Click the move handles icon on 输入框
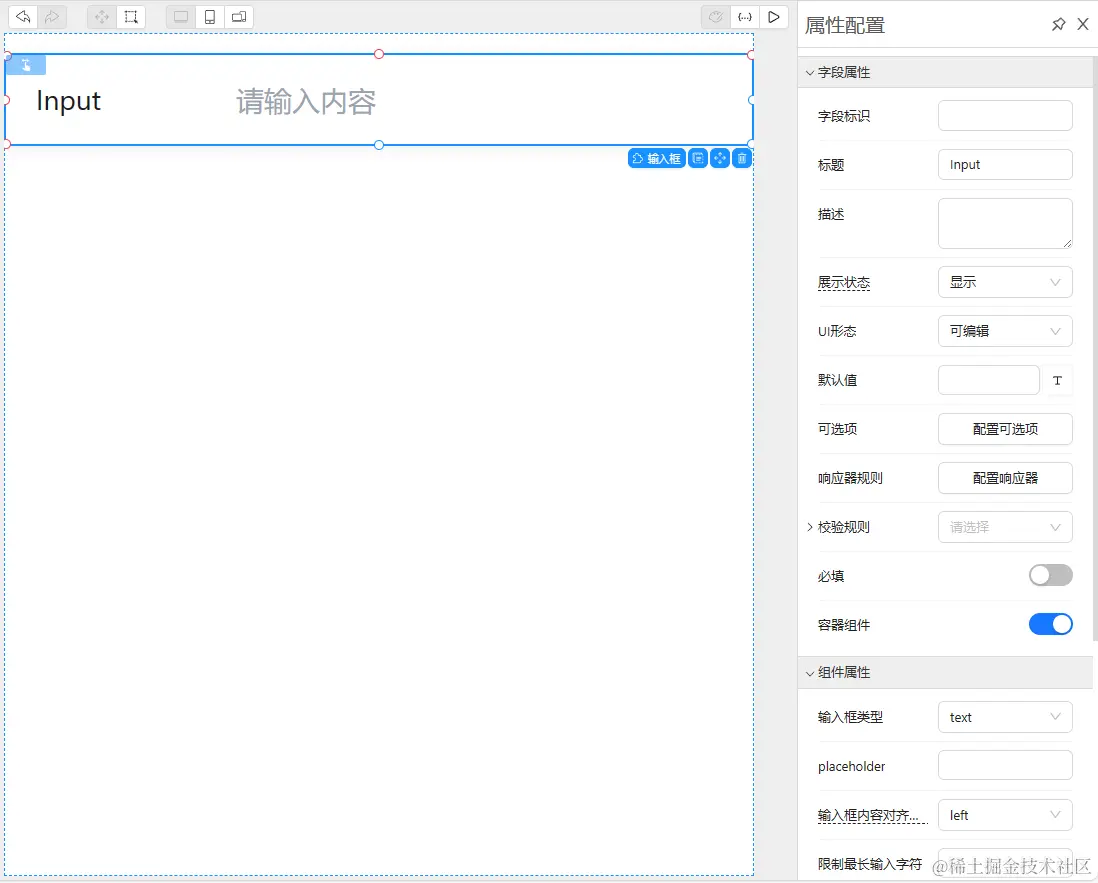This screenshot has width=1098, height=883. click(719, 157)
